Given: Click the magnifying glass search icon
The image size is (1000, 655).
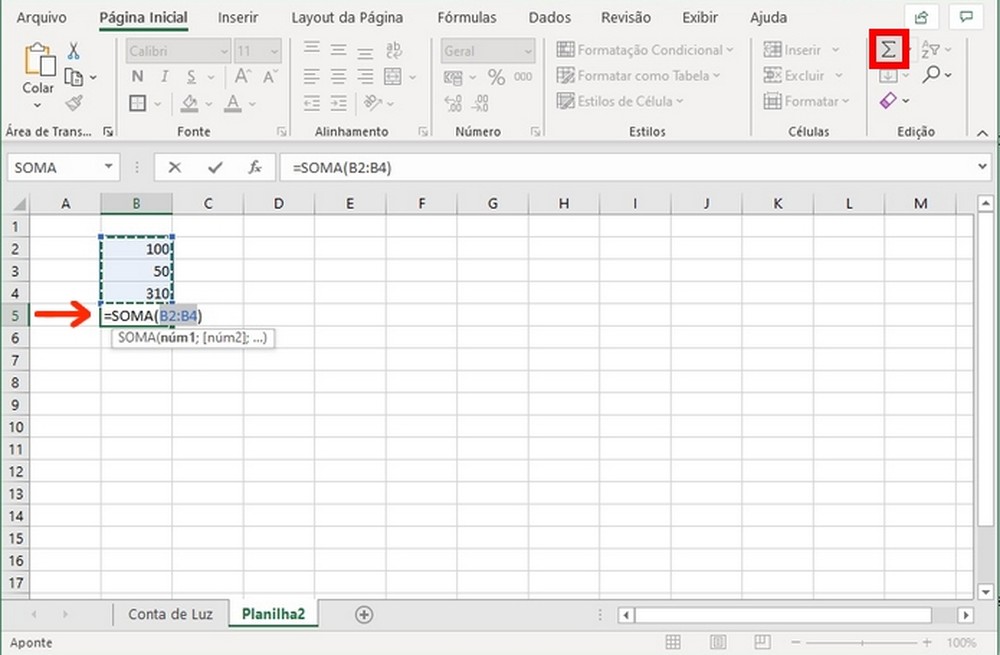Looking at the screenshot, I should [932, 76].
